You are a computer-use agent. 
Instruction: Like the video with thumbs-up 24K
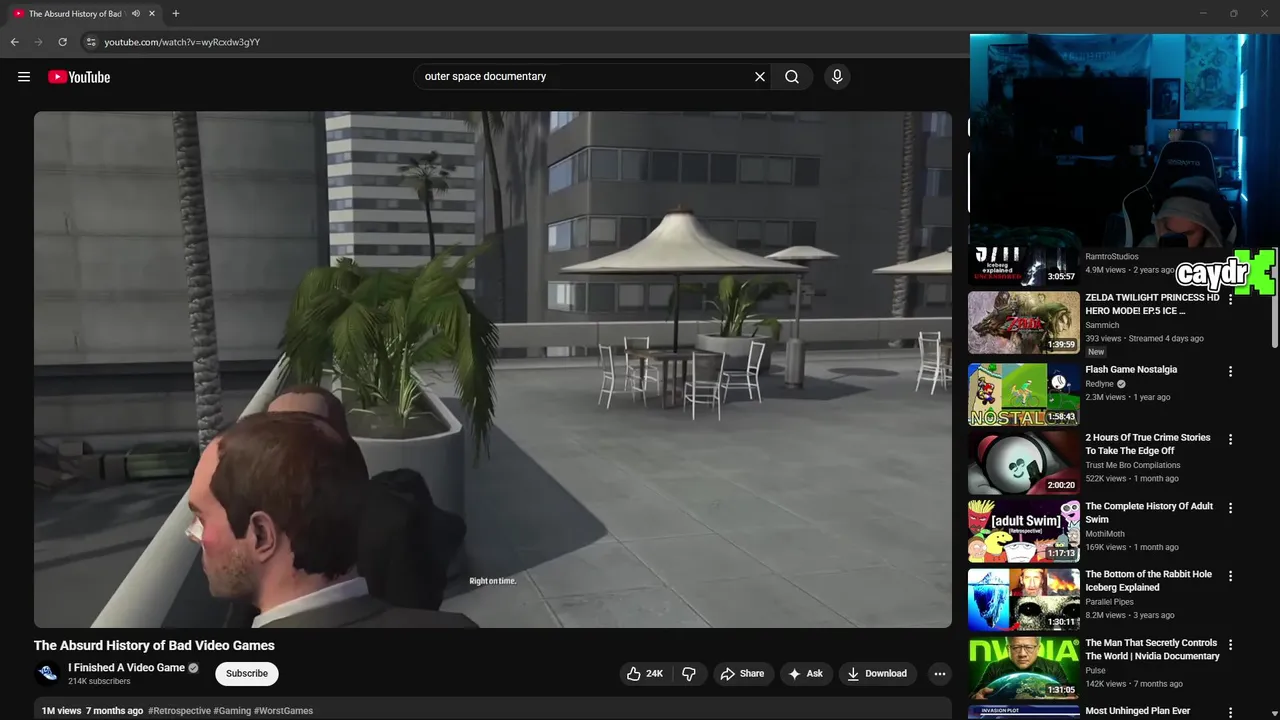click(x=645, y=674)
